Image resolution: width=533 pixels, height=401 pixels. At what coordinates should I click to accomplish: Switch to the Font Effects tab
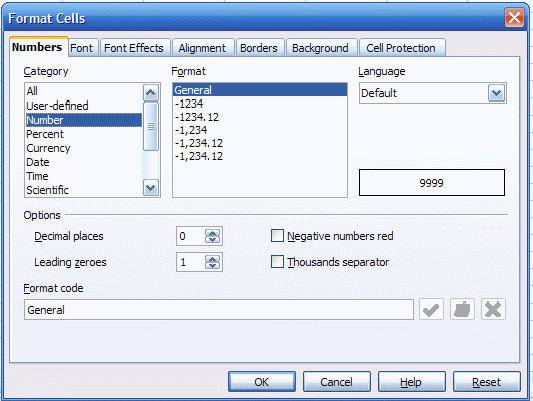[134, 48]
